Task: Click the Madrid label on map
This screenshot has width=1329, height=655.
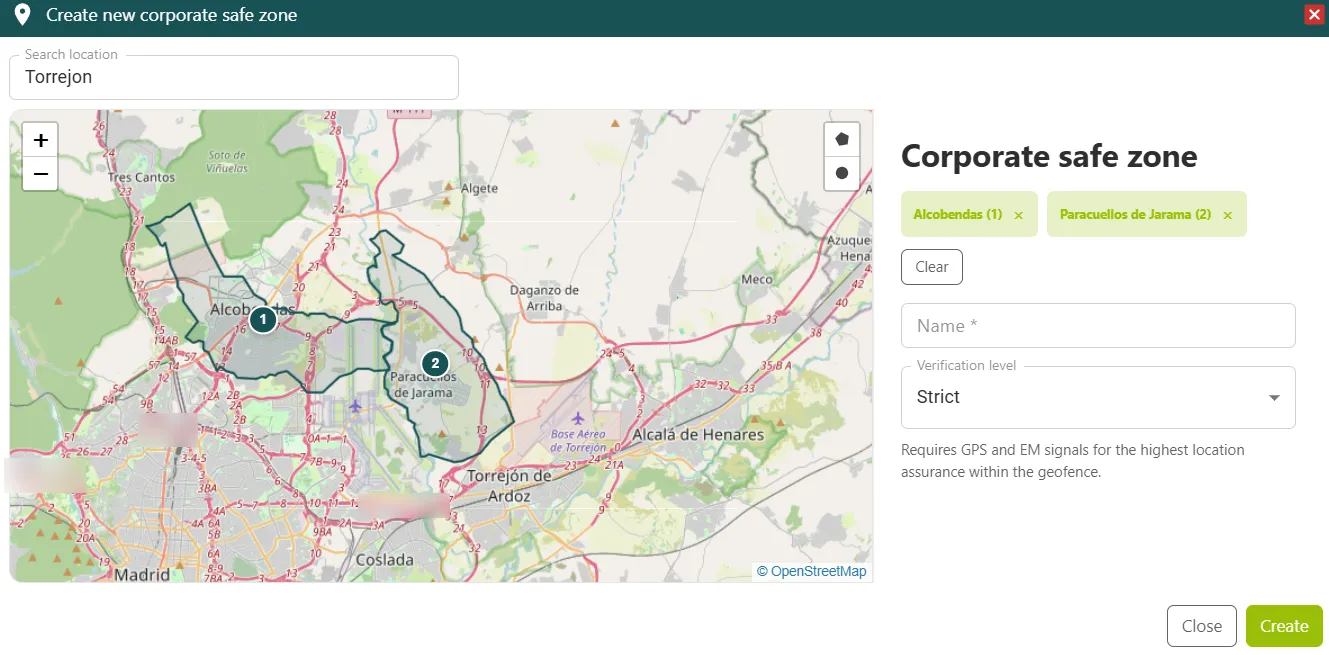Action: coord(143,574)
